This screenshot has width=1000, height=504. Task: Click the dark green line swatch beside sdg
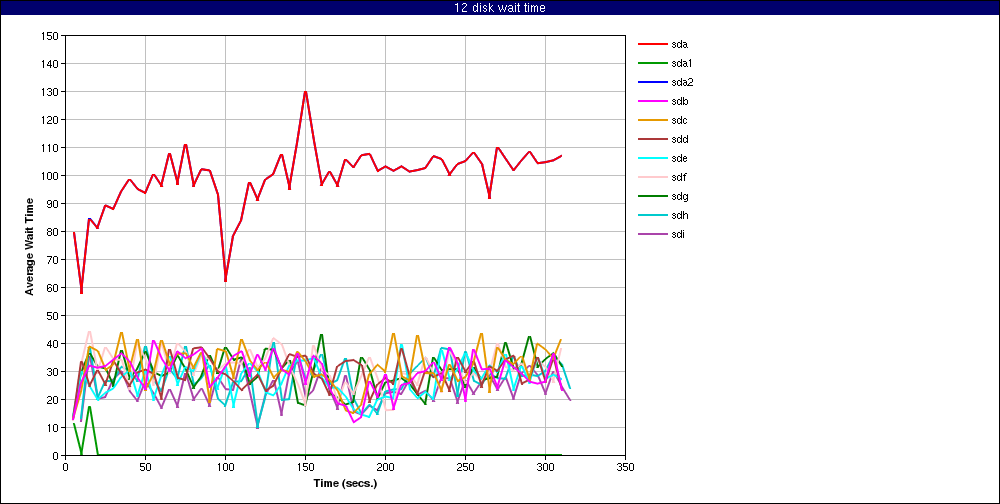click(651, 196)
